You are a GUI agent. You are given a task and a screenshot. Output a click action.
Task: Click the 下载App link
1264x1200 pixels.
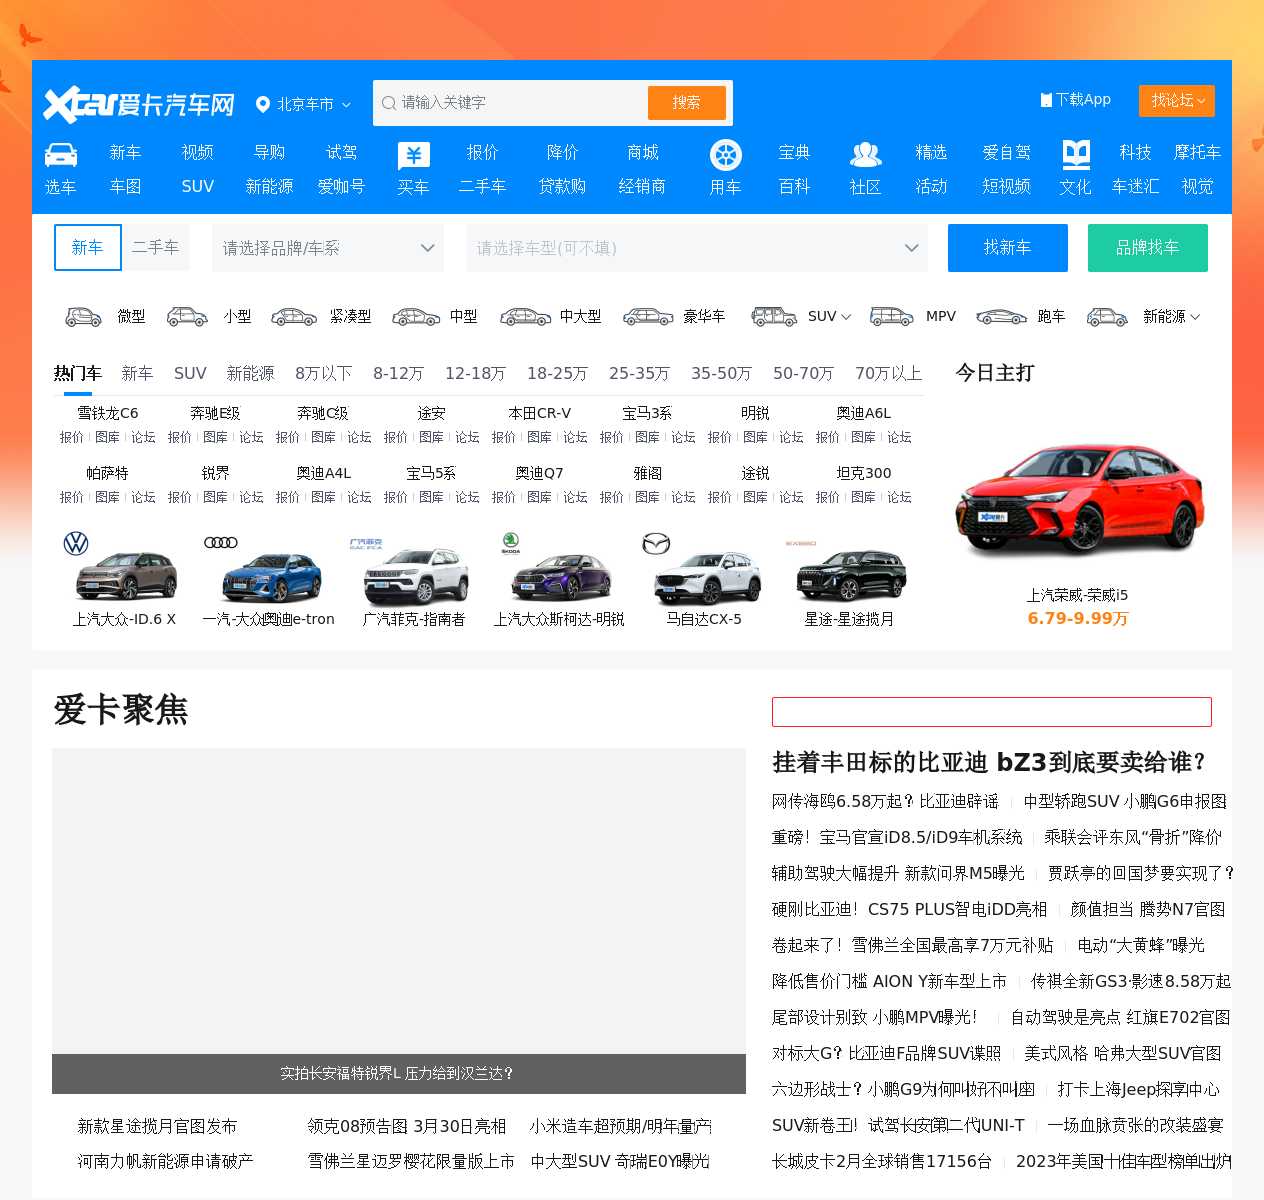[x=1076, y=100]
